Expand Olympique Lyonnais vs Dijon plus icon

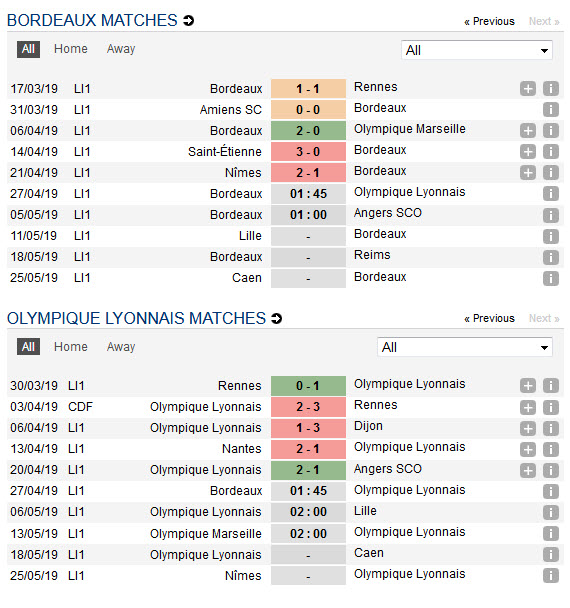[528, 428]
